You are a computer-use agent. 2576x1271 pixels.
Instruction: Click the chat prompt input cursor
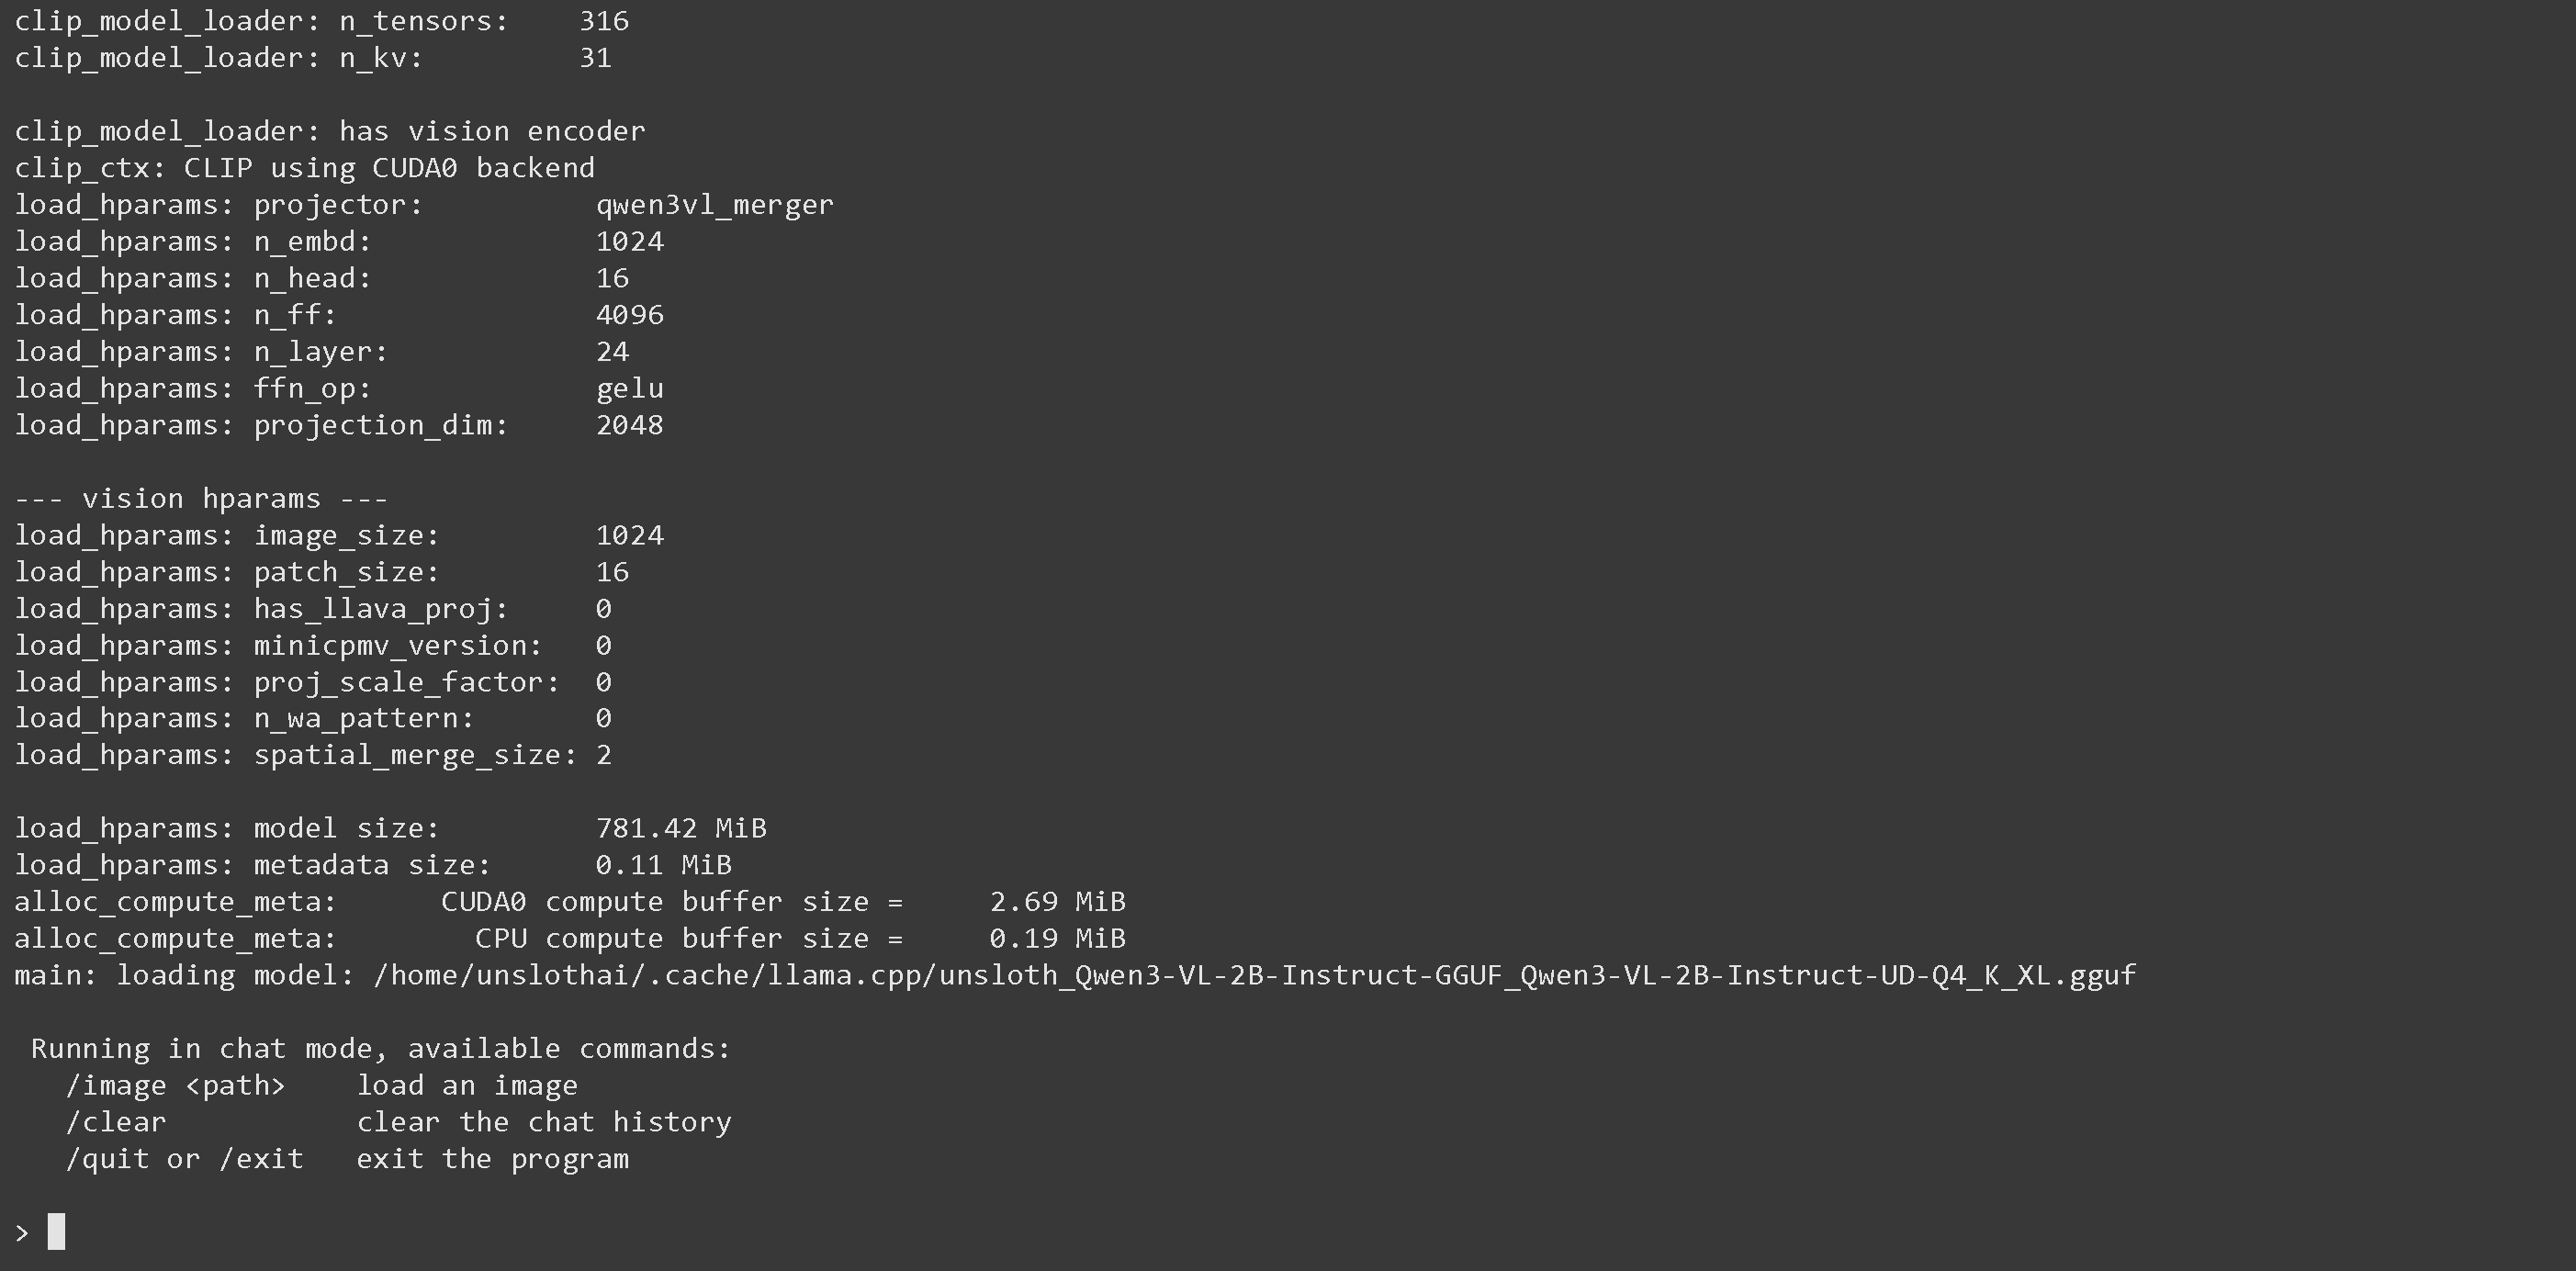point(56,1231)
